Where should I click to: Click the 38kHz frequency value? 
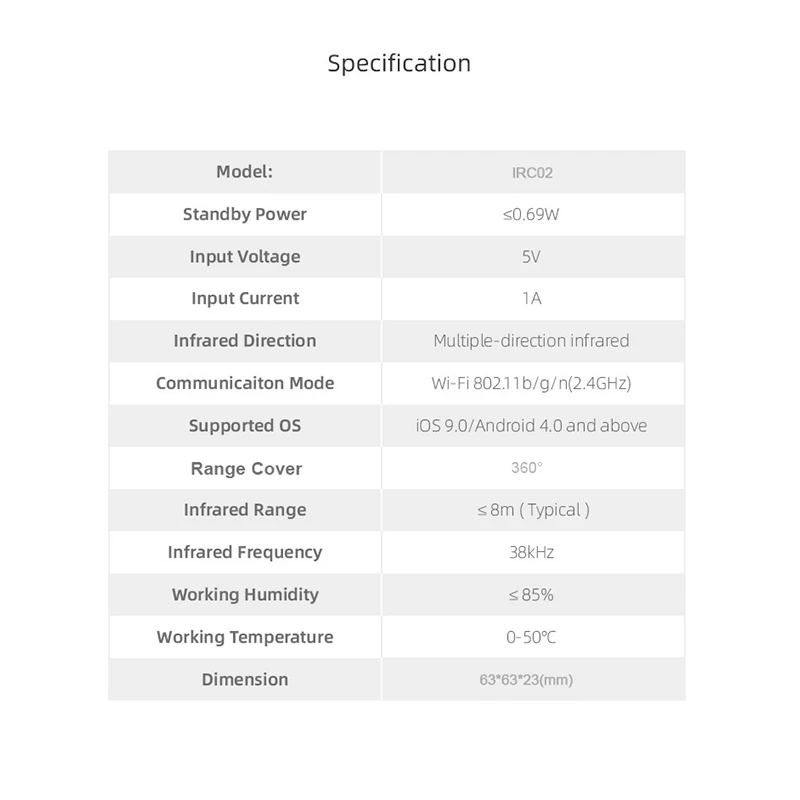[531, 552]
